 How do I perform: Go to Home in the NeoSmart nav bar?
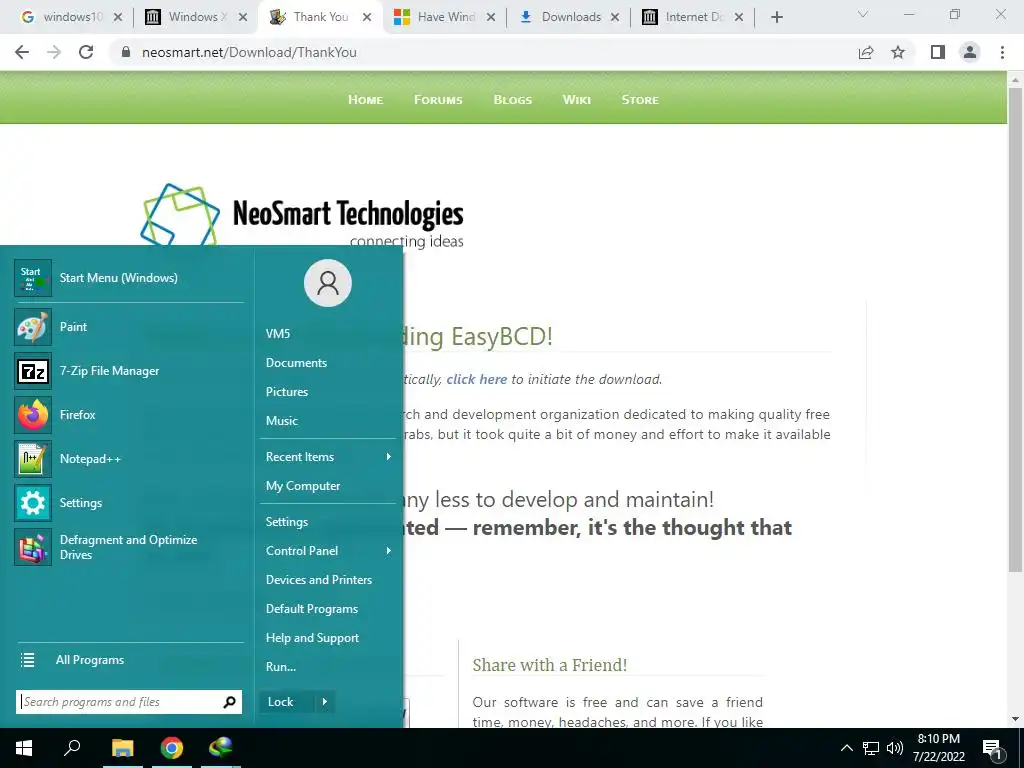366,100
